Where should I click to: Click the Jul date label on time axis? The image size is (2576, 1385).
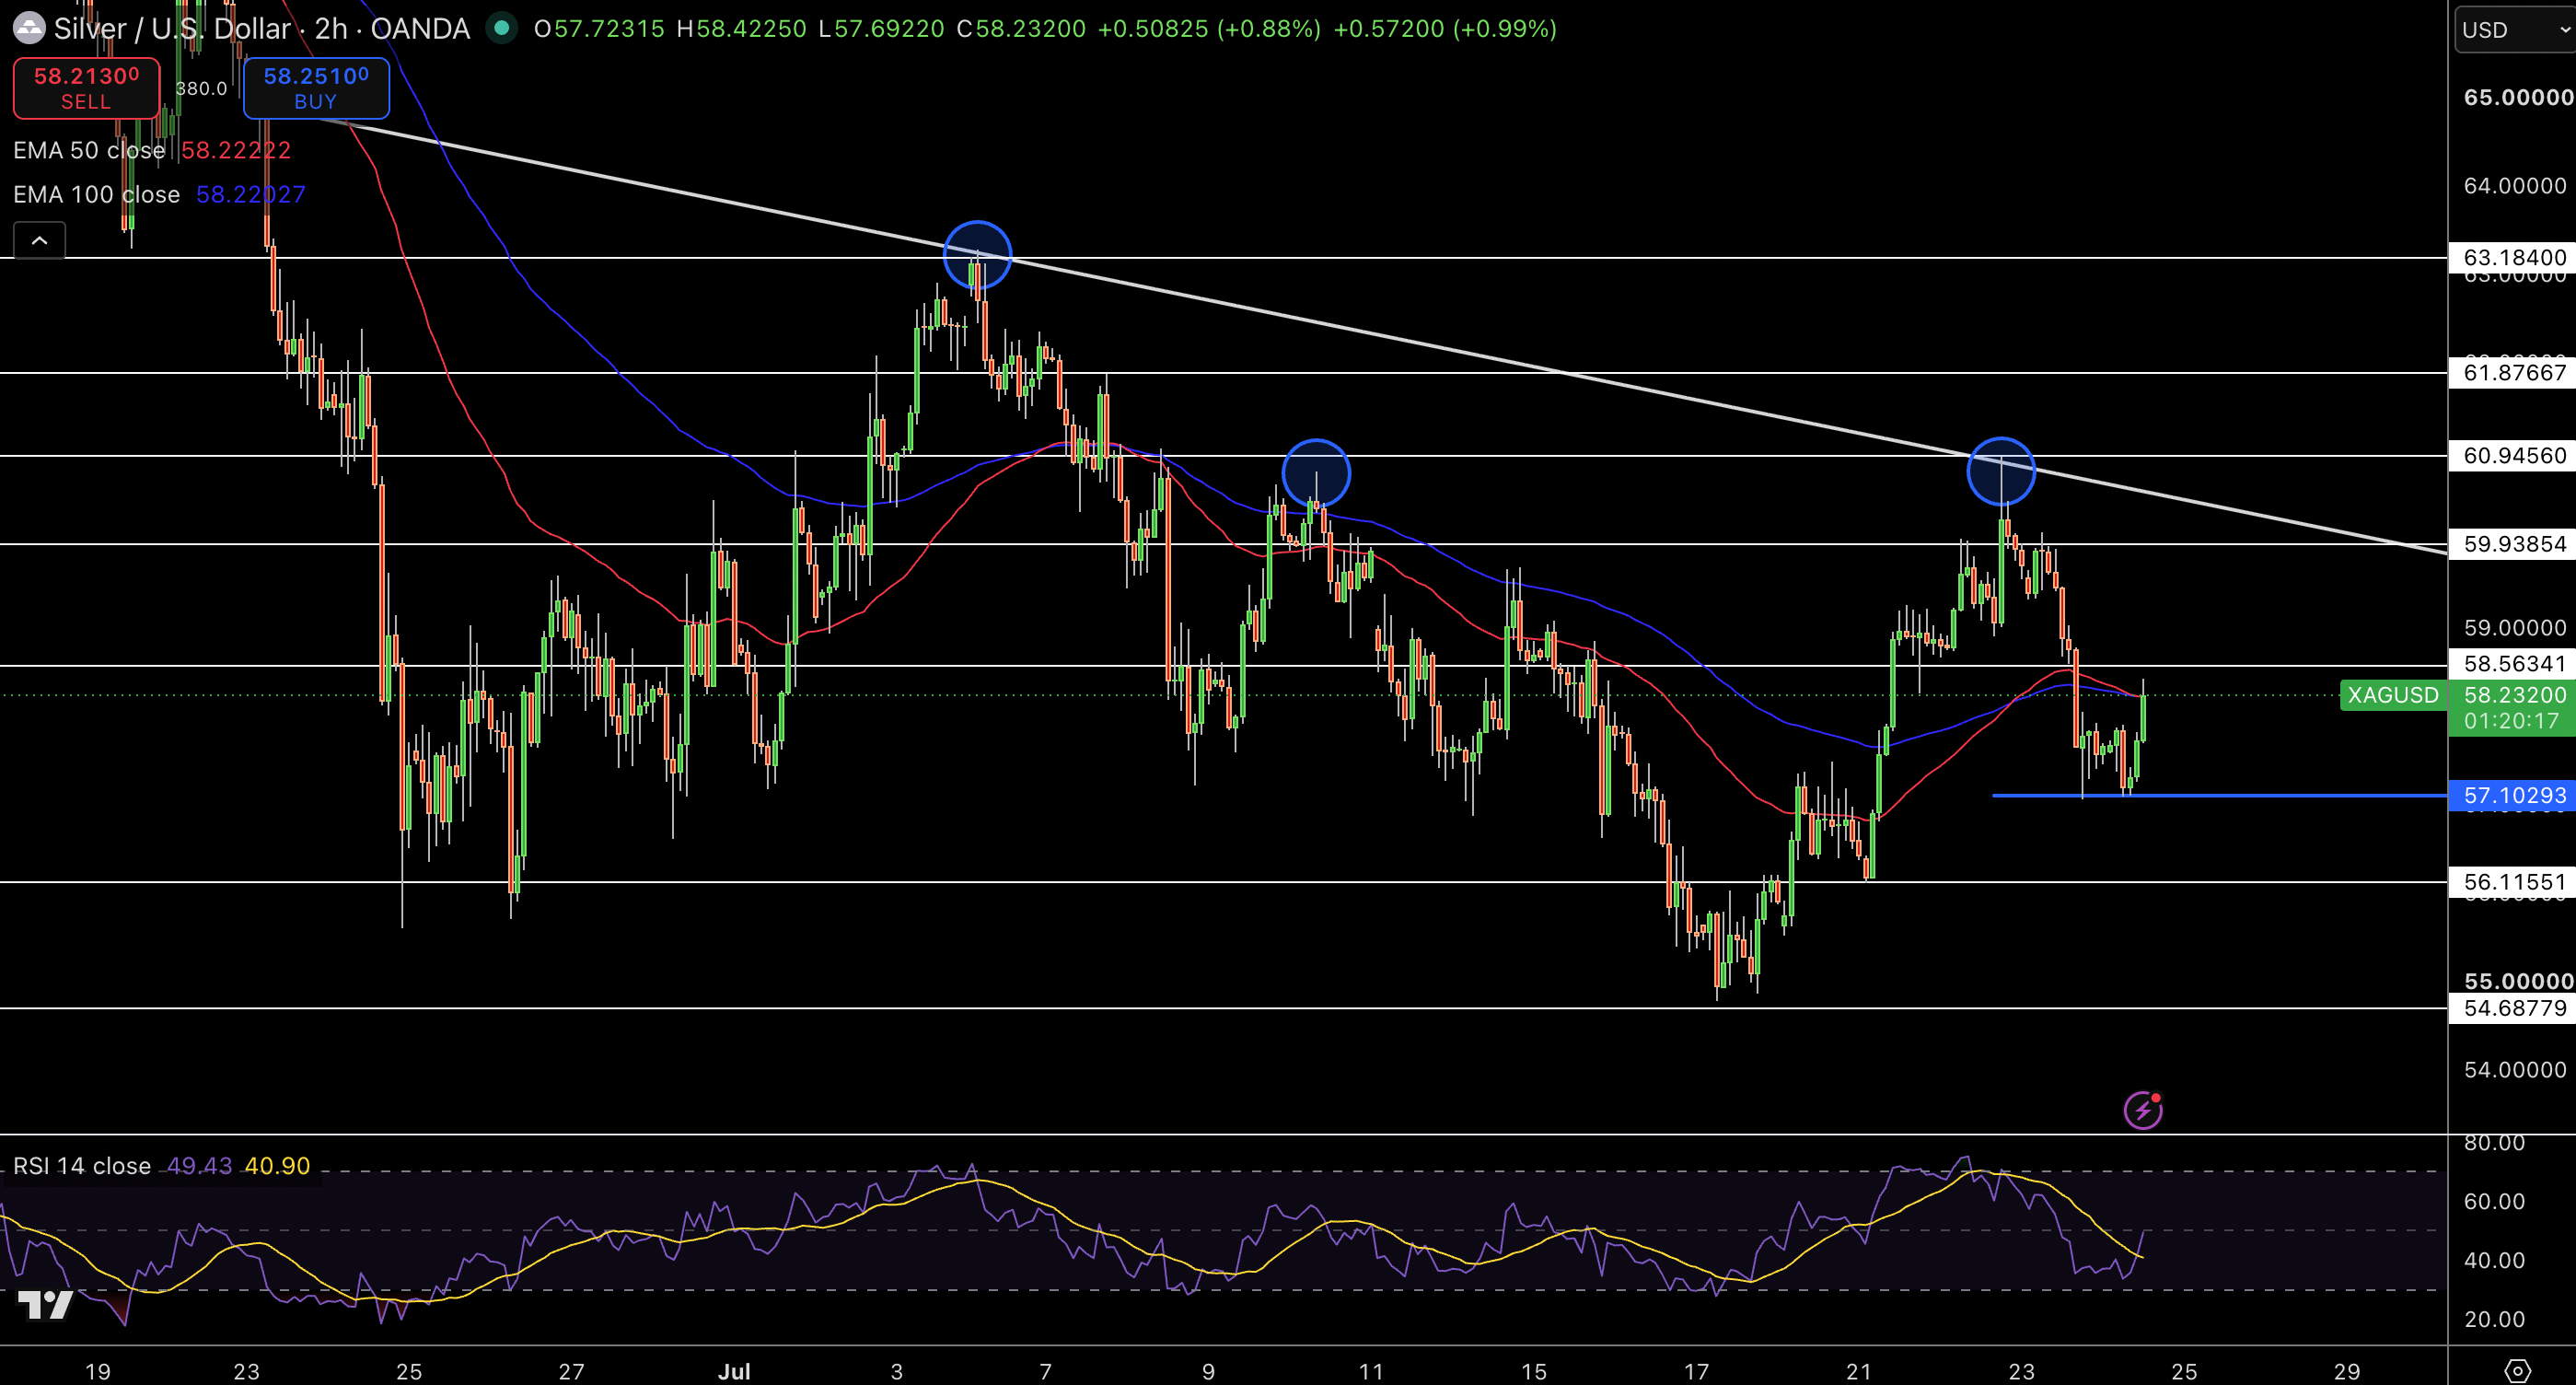734,1371
